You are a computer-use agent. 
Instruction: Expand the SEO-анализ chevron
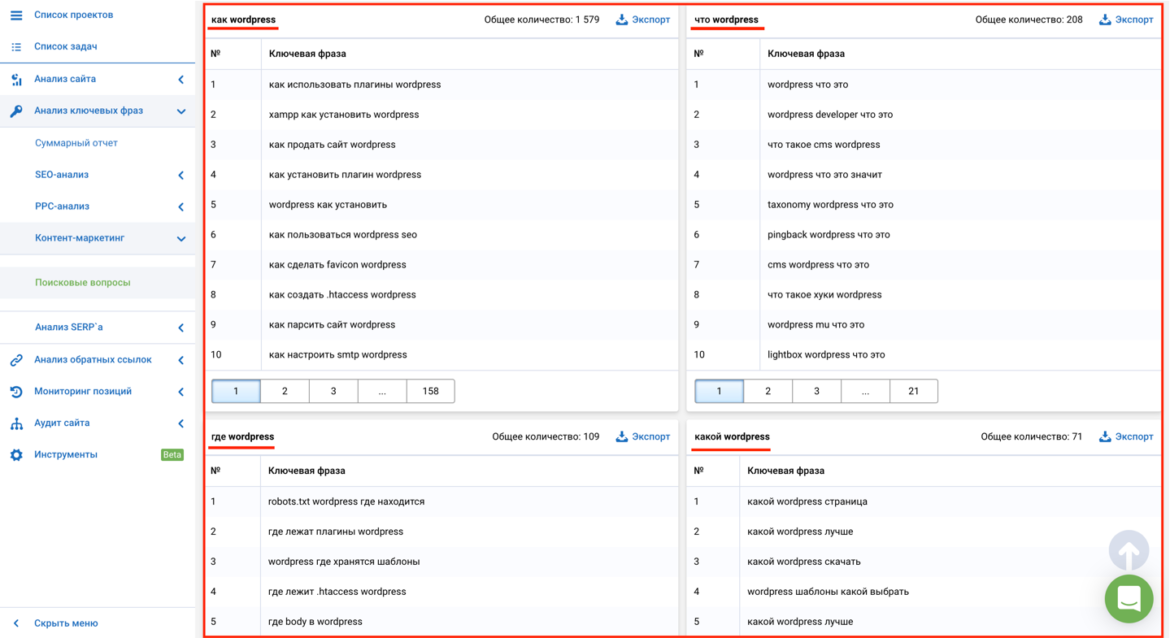(181, 175)
